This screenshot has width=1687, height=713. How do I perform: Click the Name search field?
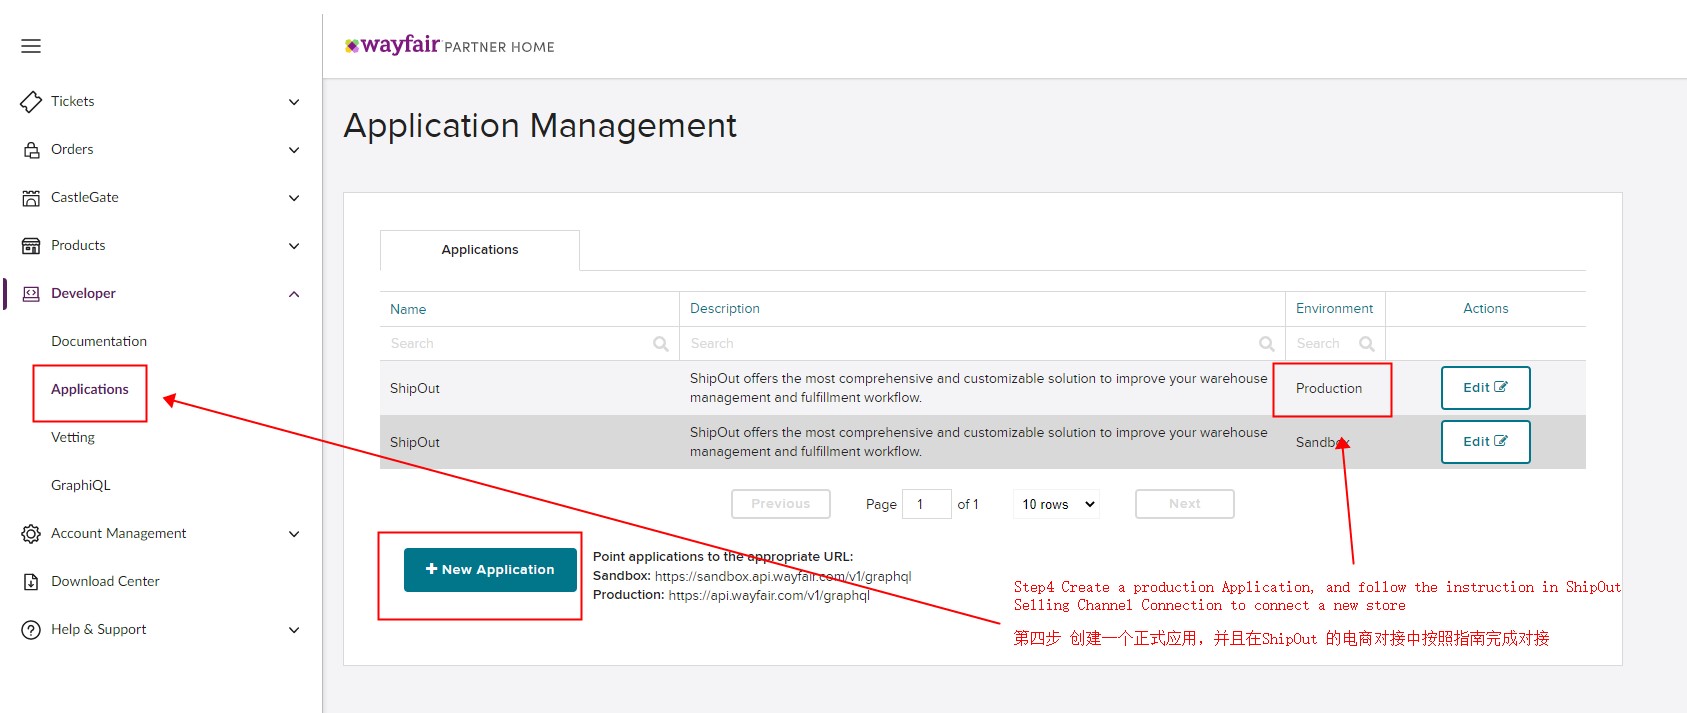(529, 344)
